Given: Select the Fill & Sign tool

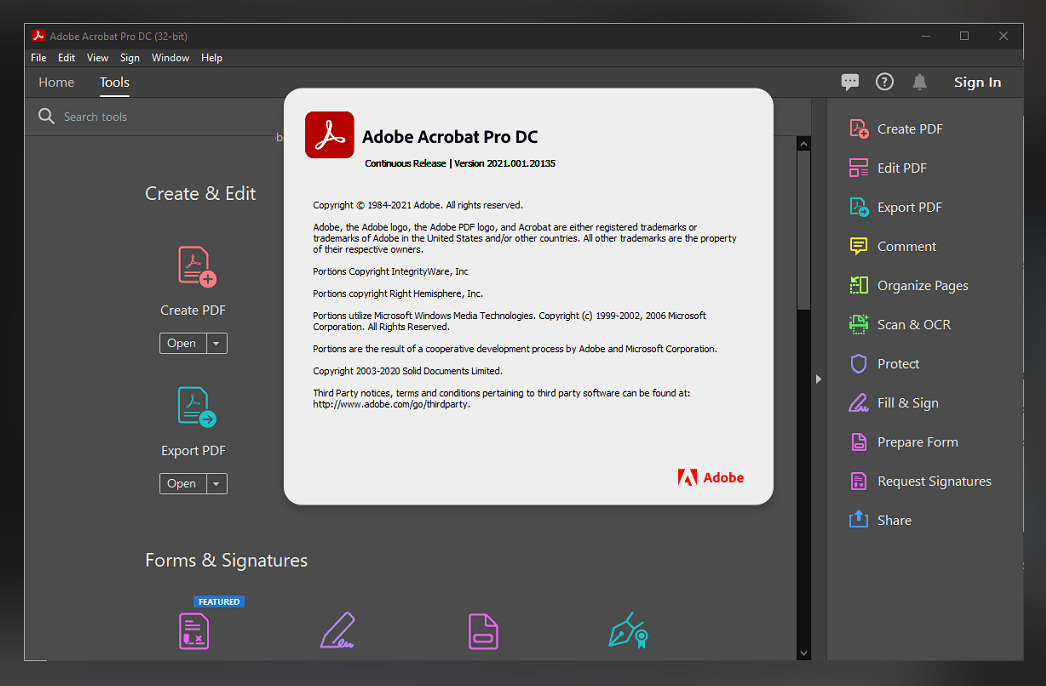Looking at the screenshot, I should click(858, 403).
